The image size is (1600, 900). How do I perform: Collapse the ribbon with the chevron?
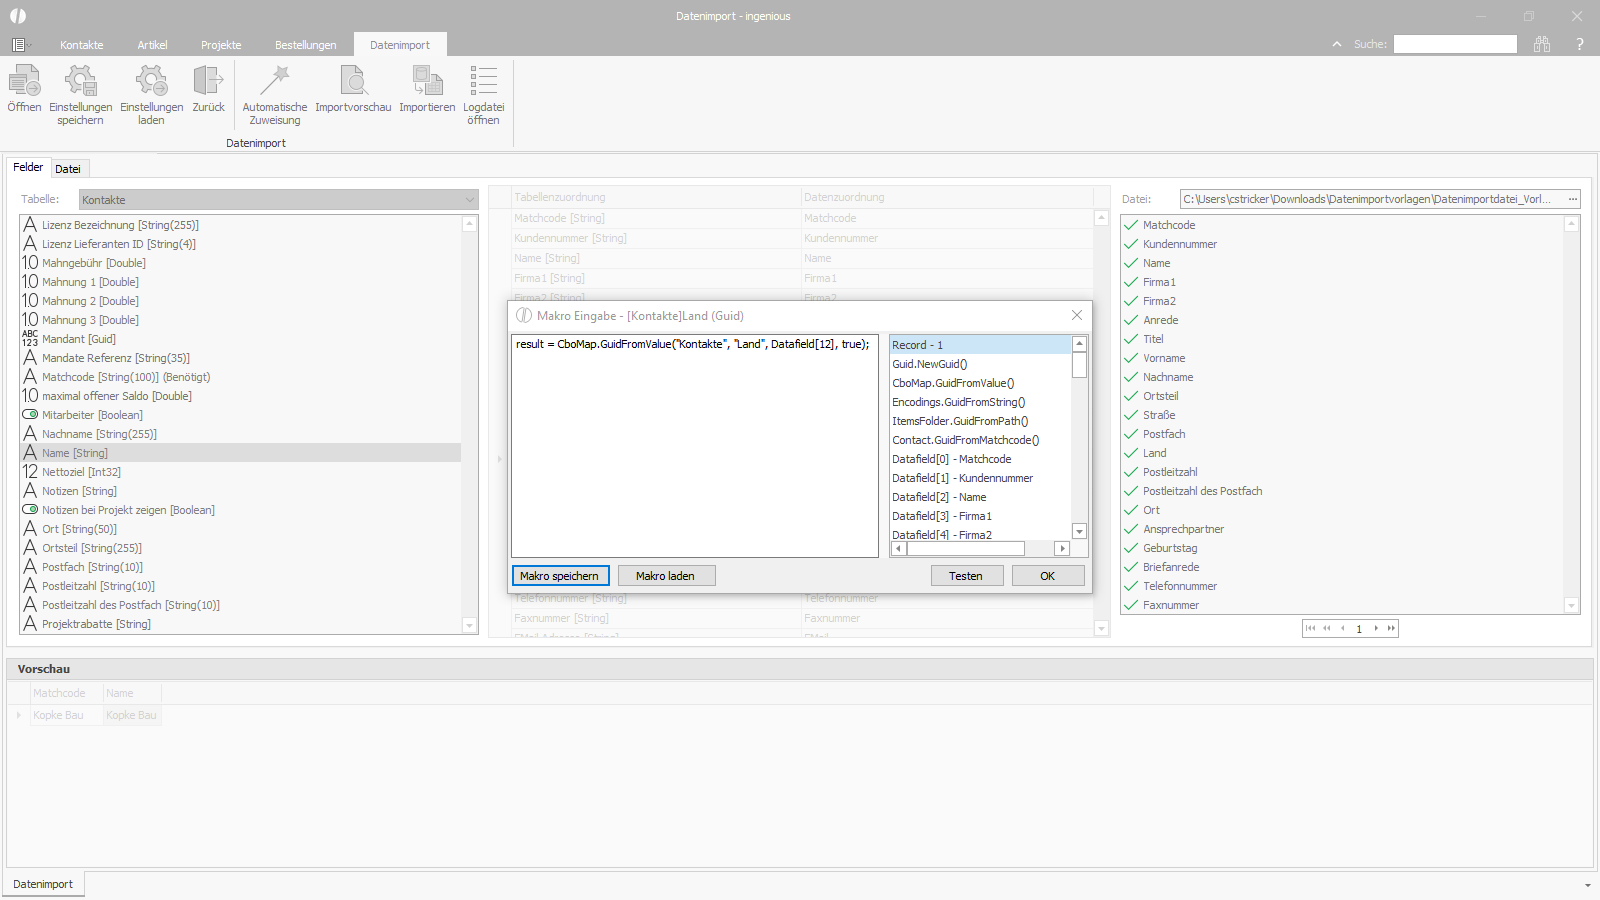click(x=1337, y=44)
